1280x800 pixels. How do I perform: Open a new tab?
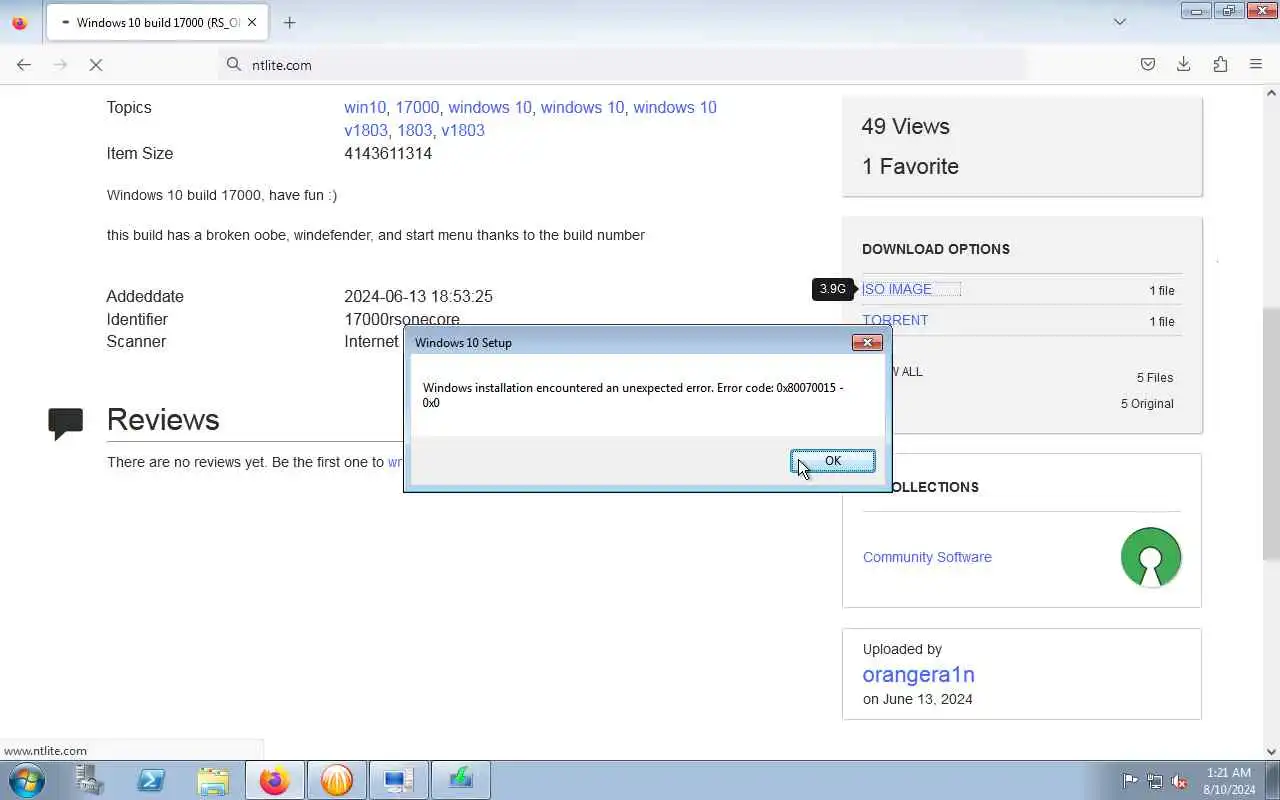(x=289, y=22)
